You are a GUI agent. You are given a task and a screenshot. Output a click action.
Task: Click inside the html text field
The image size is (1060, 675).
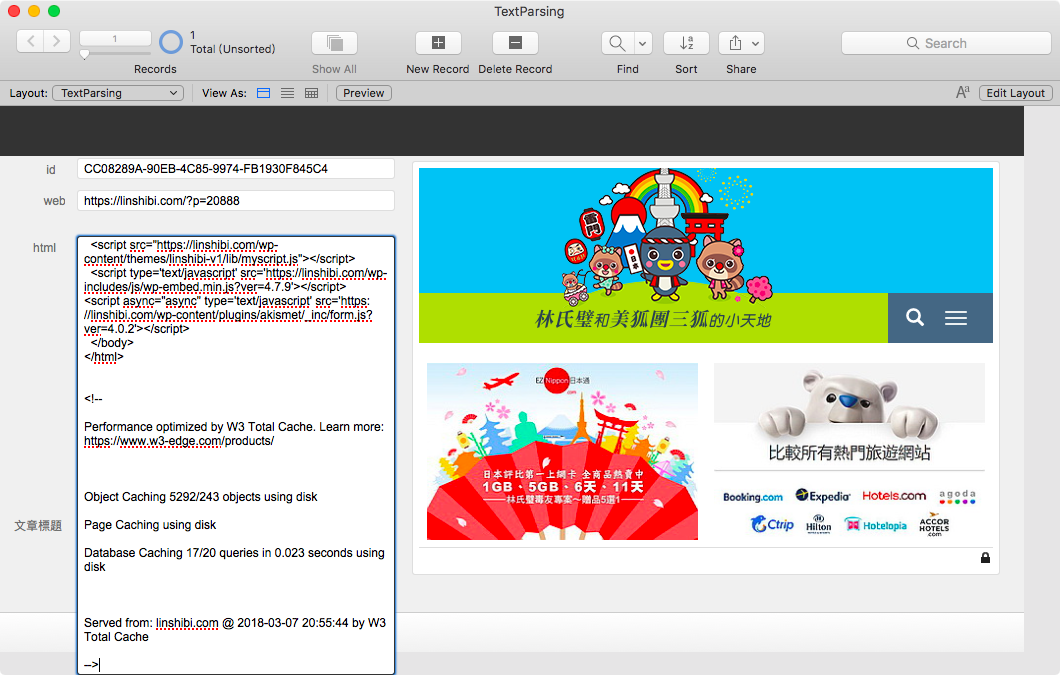[x=235, y=455]
